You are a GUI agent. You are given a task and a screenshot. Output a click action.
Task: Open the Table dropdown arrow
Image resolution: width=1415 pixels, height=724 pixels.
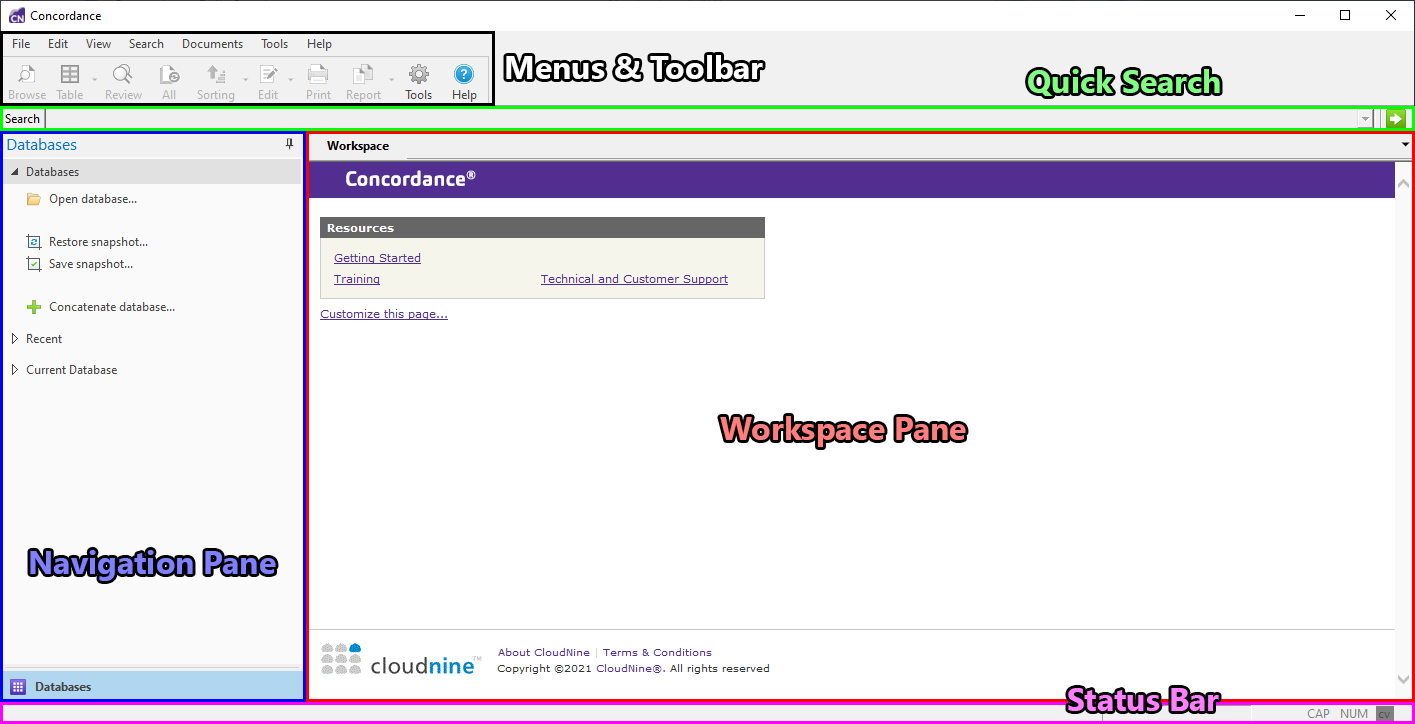click(x=94, y=78)
